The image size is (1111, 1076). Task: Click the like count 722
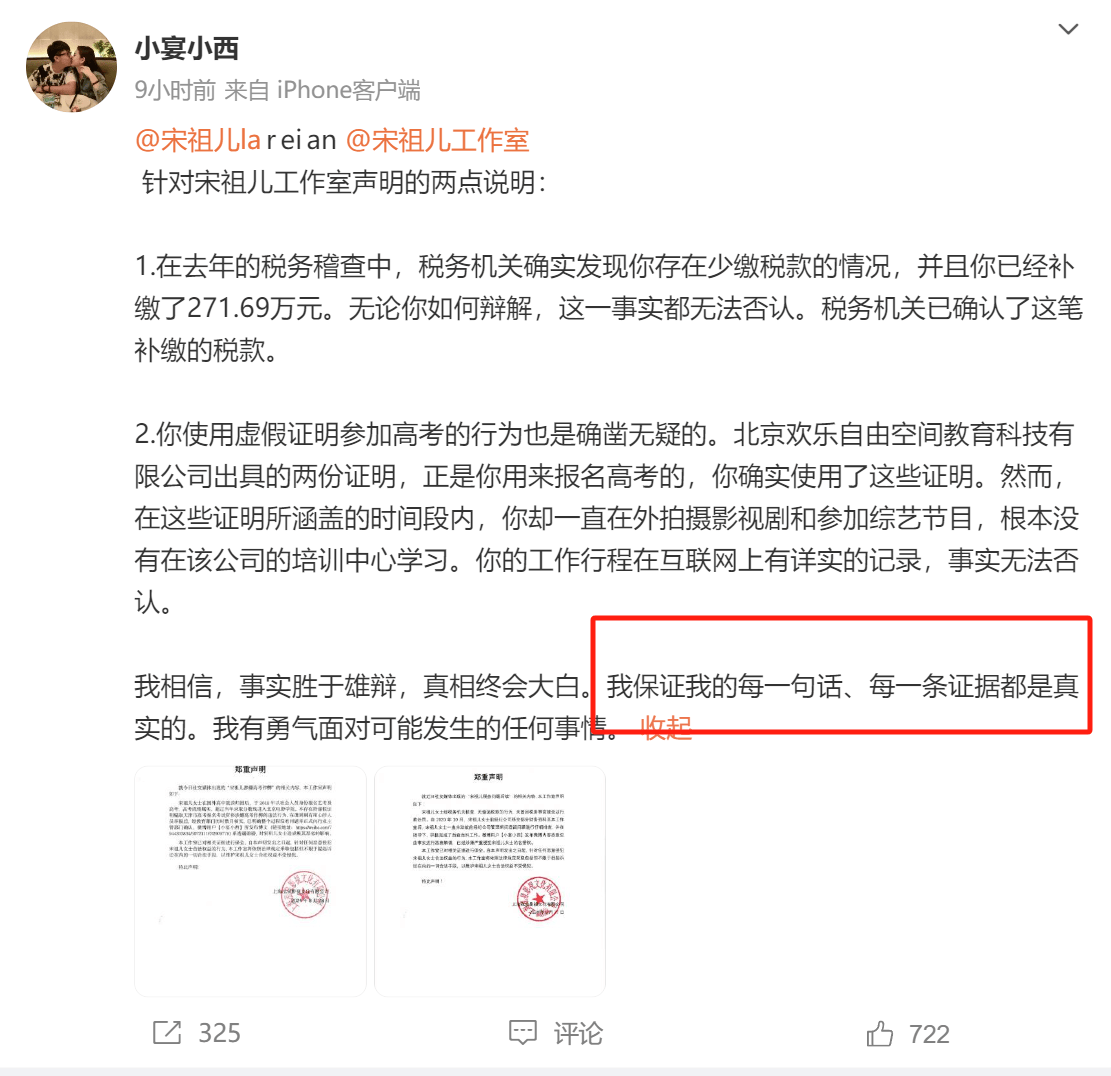pyautogui.click(x=929, y=1034)
